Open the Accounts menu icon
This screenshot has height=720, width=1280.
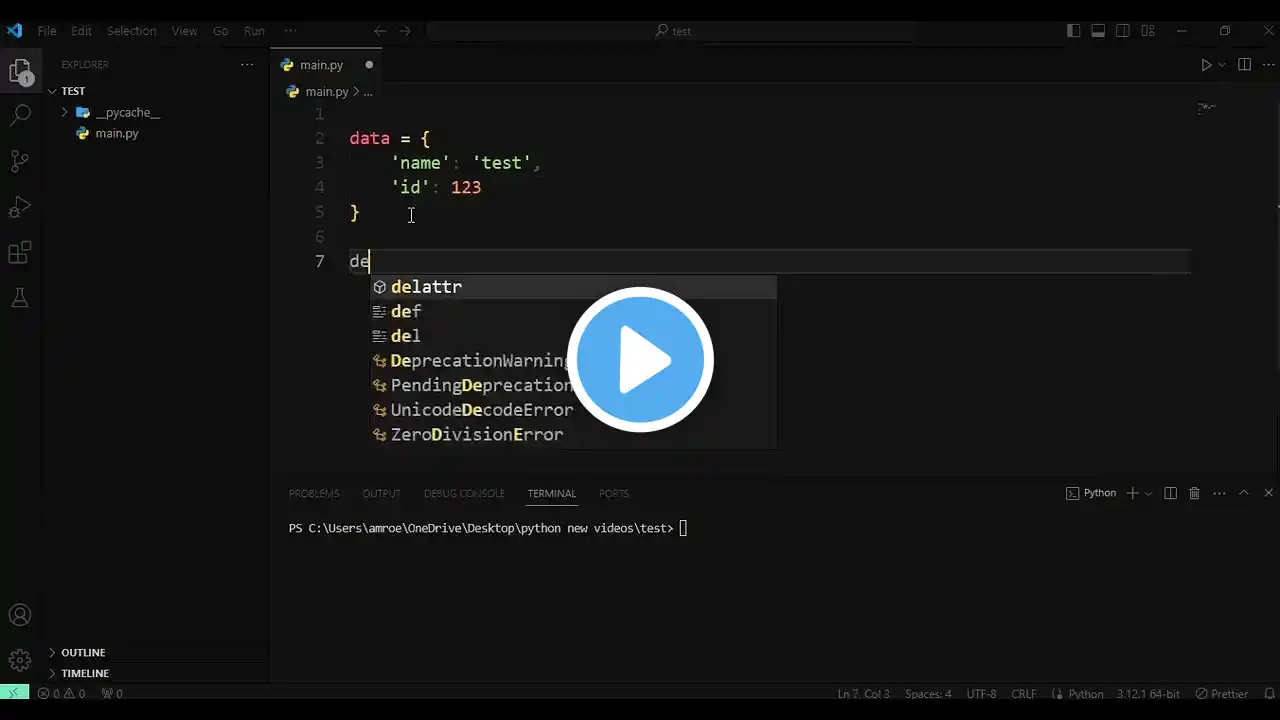[20, 615]
